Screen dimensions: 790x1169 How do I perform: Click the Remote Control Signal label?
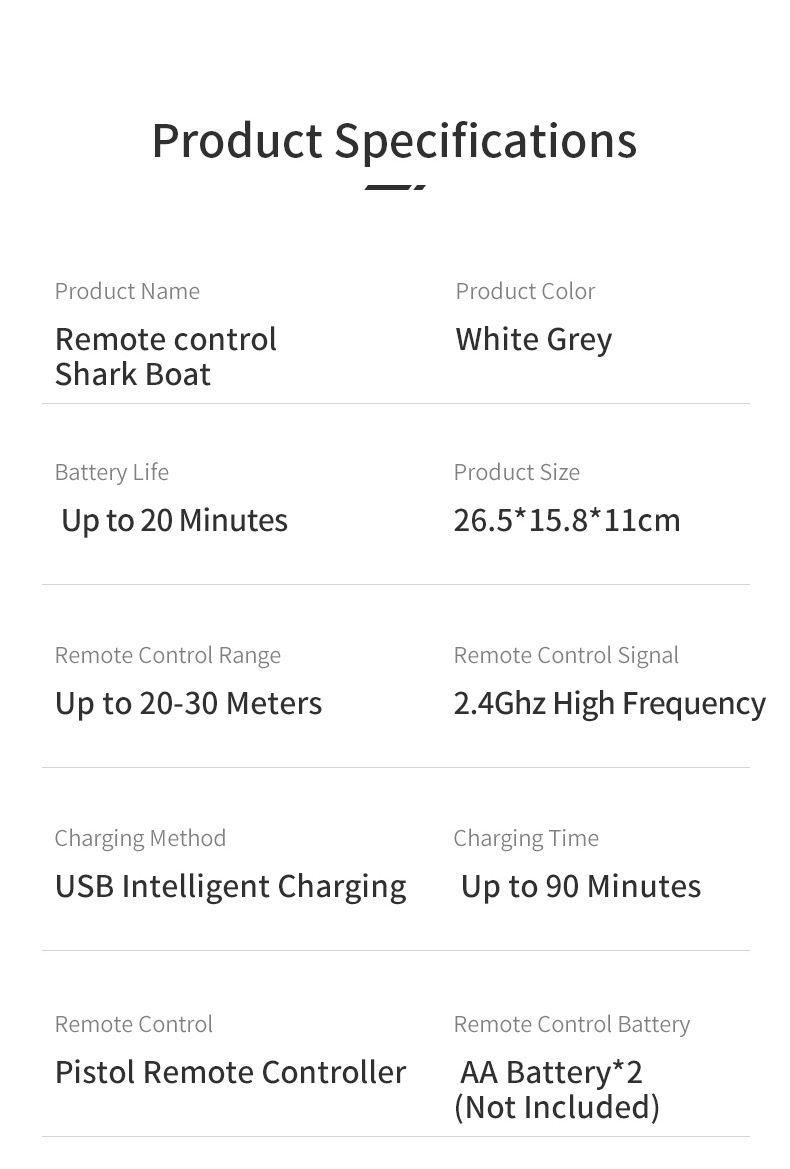pos(566,655)
